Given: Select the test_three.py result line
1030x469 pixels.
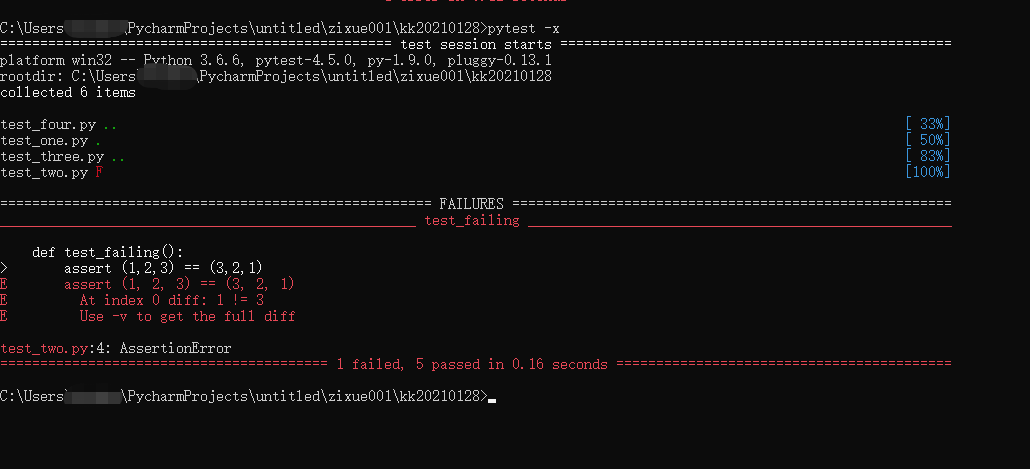Looking at the screenshot, I should (x=62, y=157).
